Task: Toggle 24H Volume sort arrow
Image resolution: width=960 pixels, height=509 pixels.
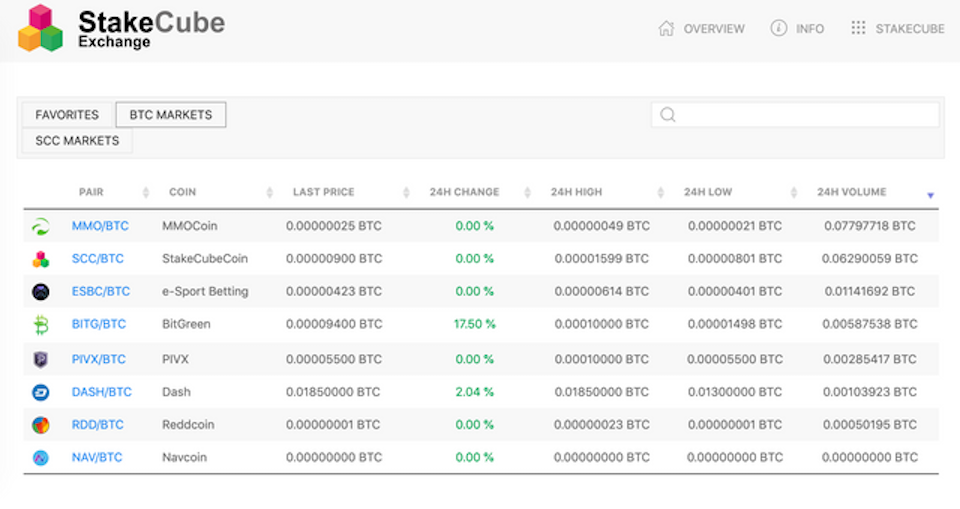Action: pyautogui.click(x=930, y=195)
